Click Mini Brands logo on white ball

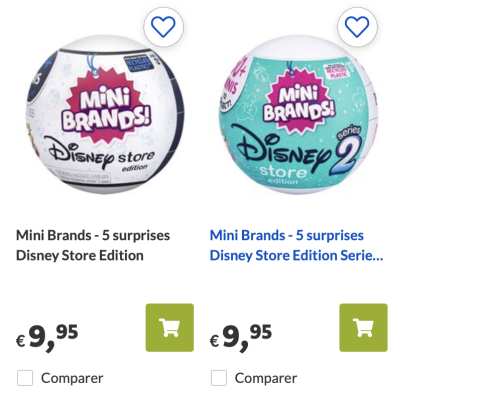(x=107, y=107)
